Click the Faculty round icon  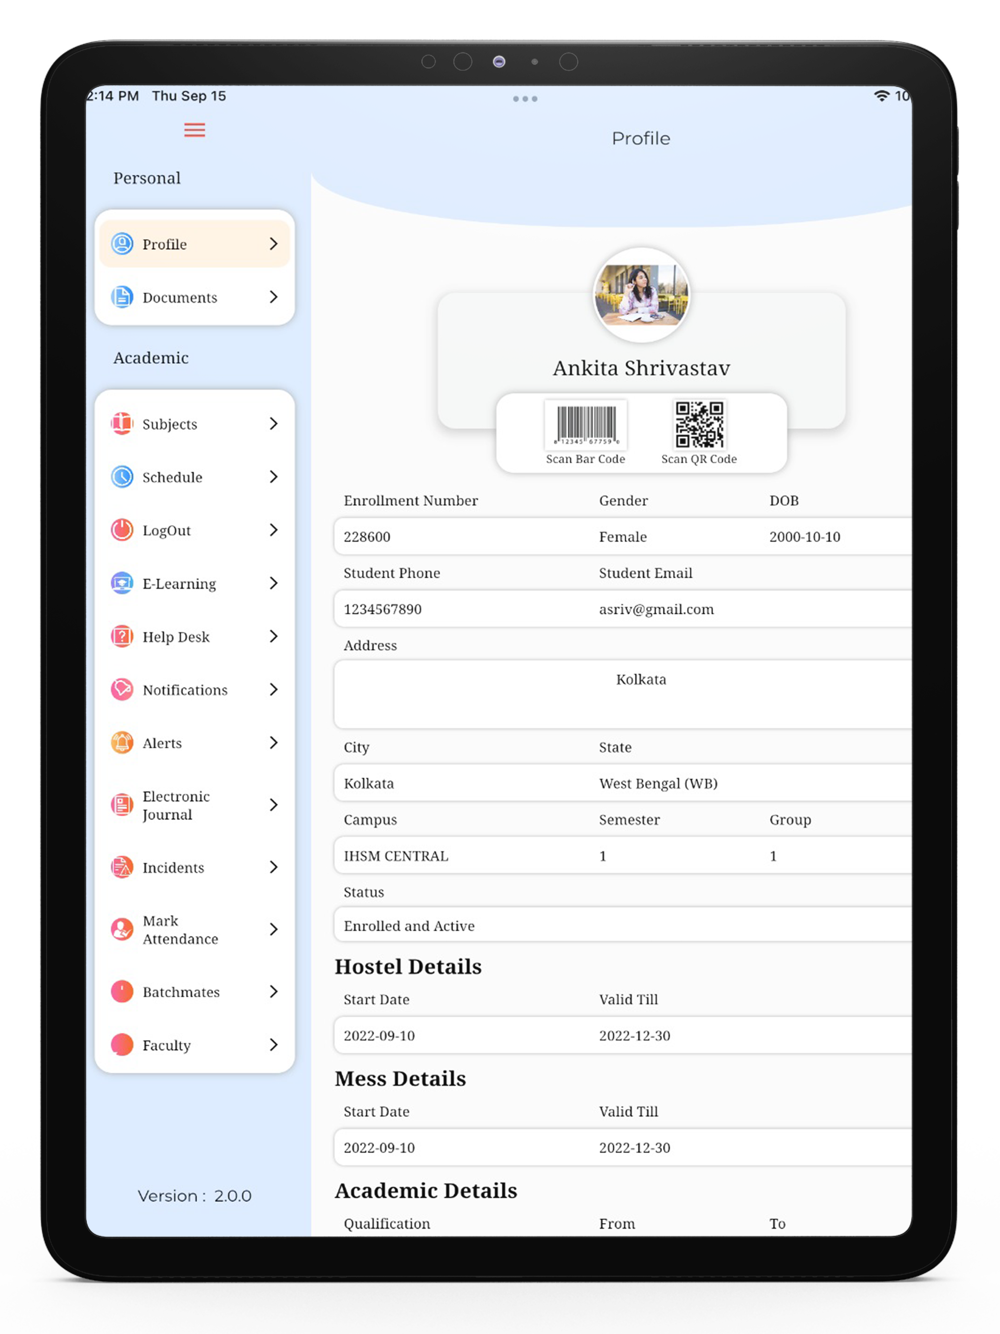[122, 1045]
